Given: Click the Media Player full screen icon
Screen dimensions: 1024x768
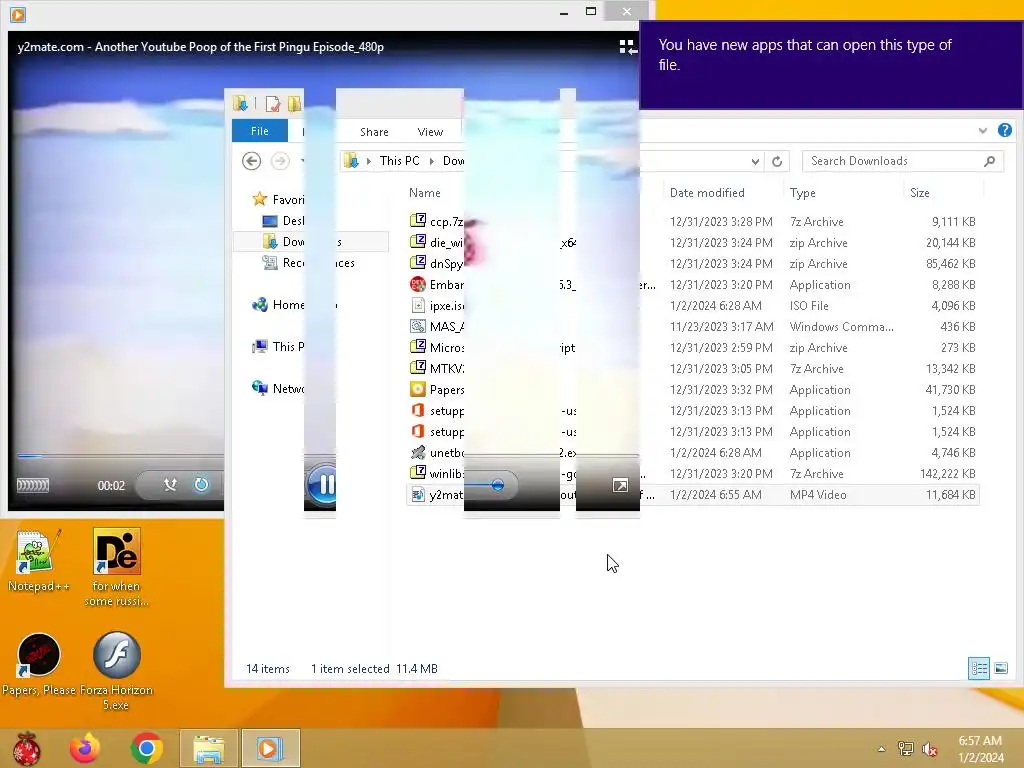Looking at the screenshot, I should coord(620,485).
